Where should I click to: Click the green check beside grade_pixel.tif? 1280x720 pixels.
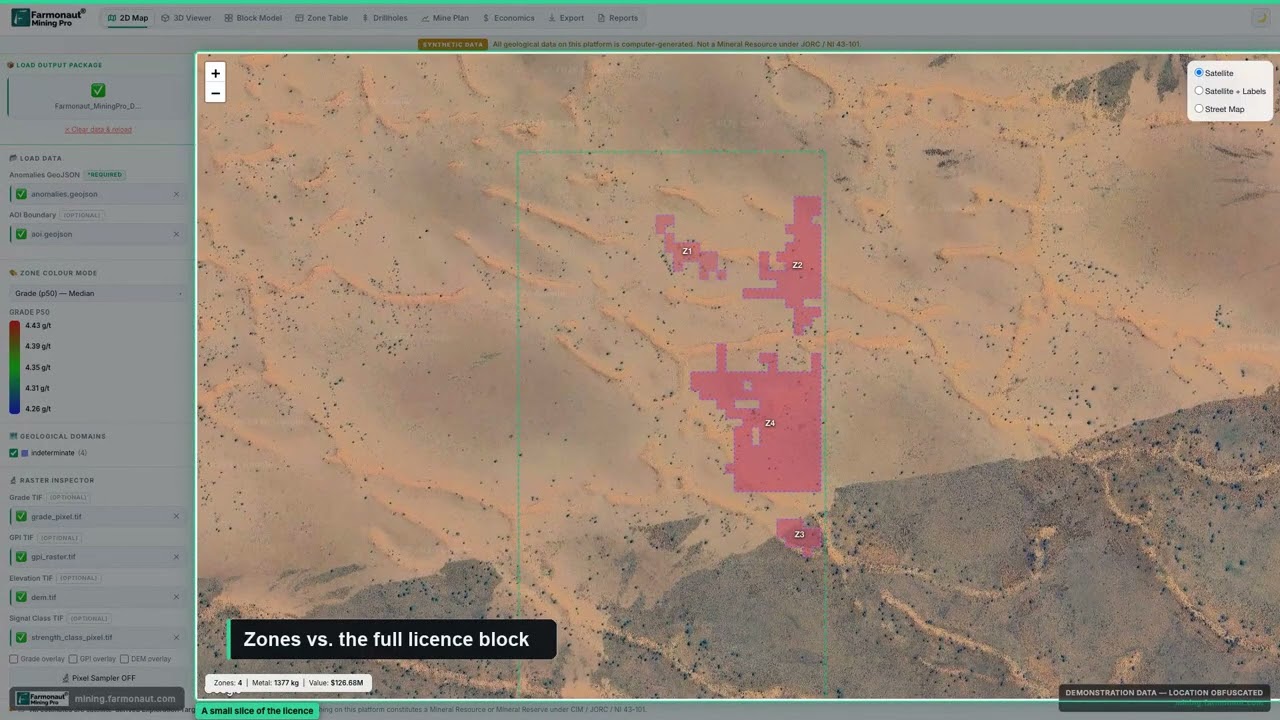coord(21,517)
